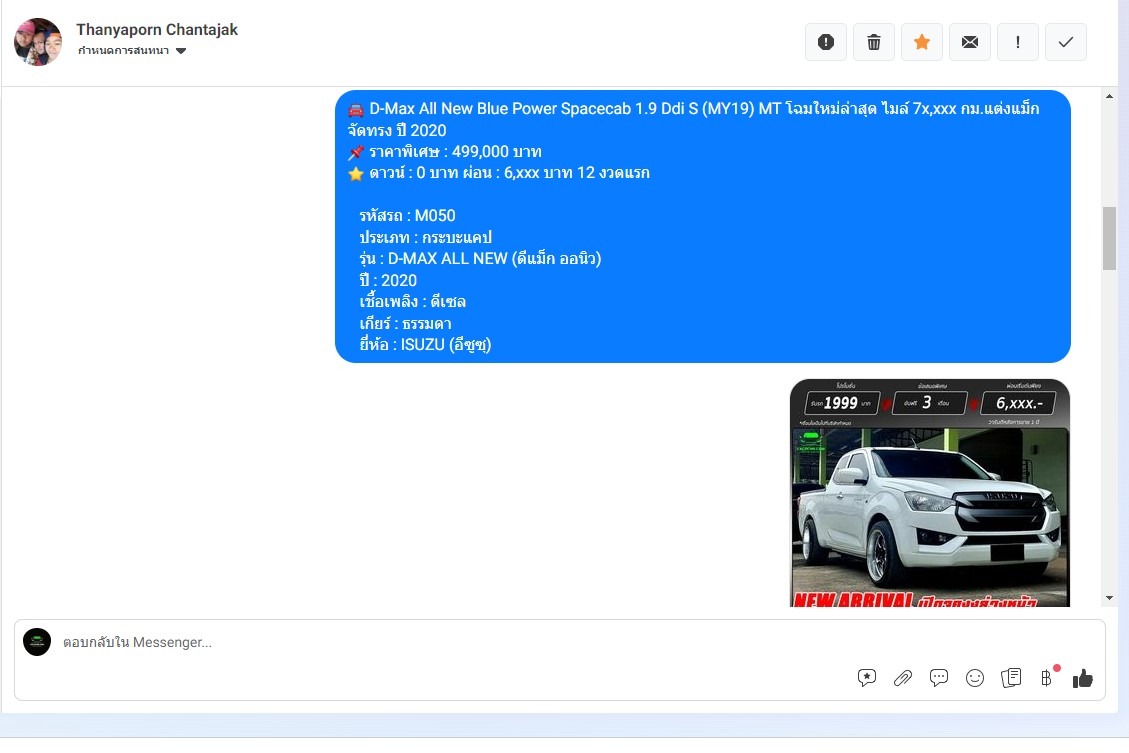This screenshot has height=753, width=1129.
Task: Toggle the orange star follow-up icon
Action: click(922, 42)
